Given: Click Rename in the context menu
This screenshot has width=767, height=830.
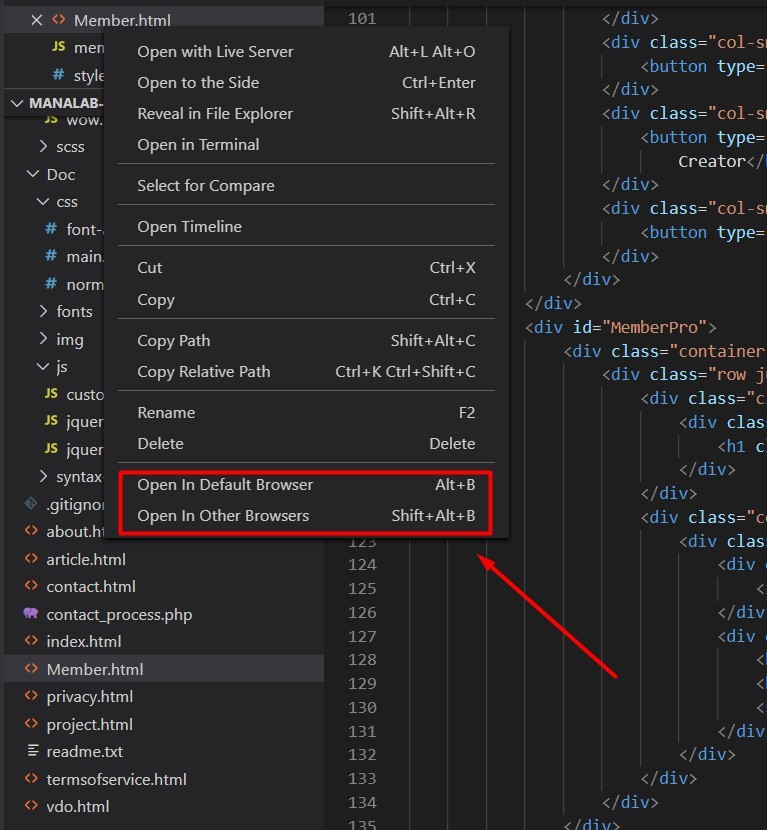Looking at the screenshot, I should 166,413.
